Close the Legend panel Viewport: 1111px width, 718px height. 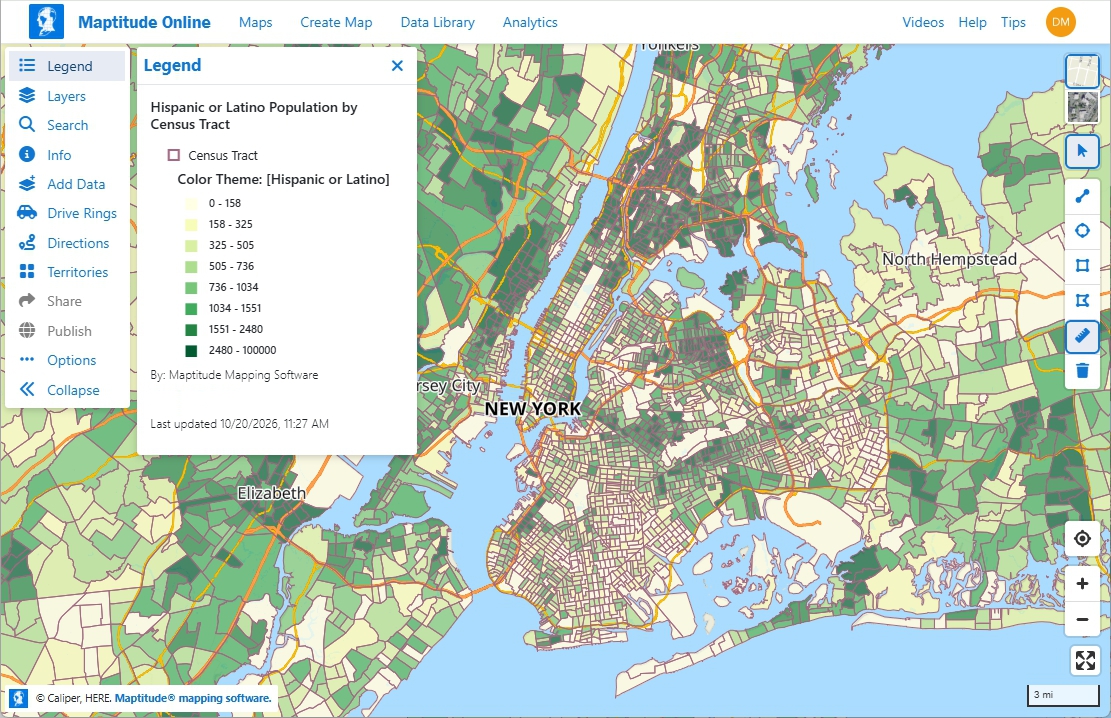click(x=397, y=66)
